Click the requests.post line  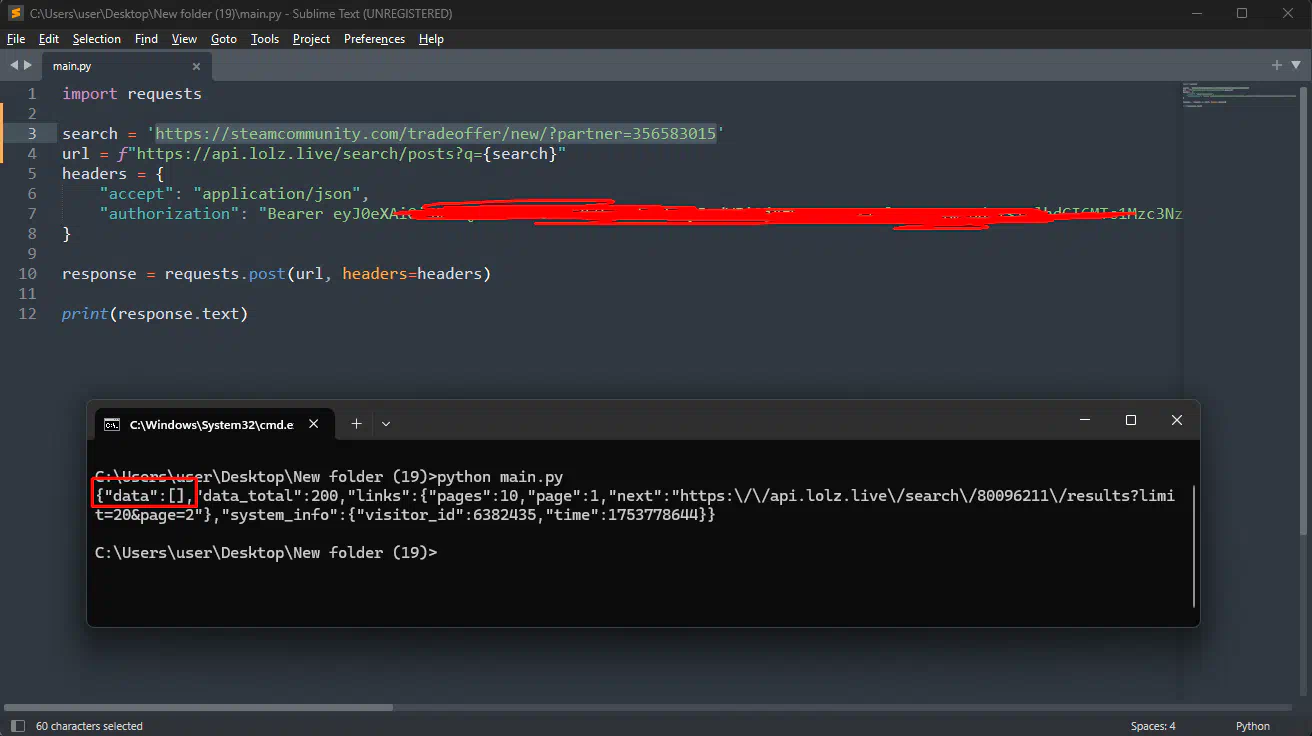pos(276,274)
